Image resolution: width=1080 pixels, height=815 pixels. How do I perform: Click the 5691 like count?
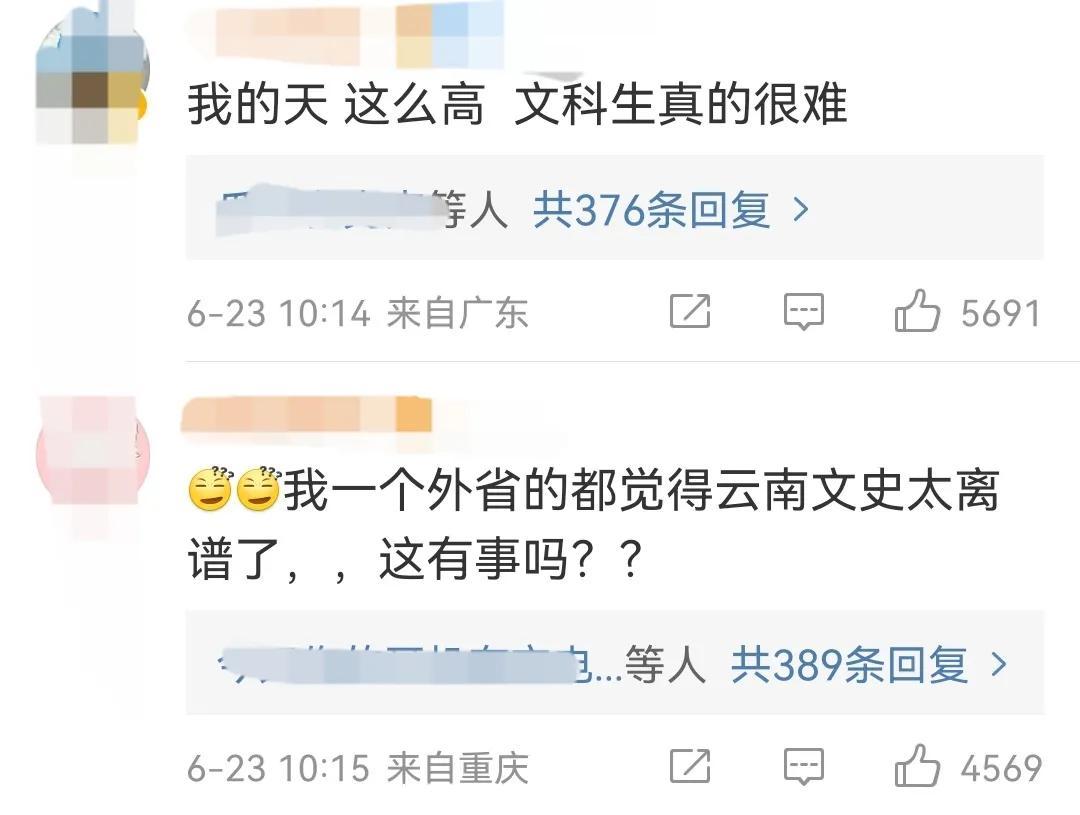tap(1001, 313)
